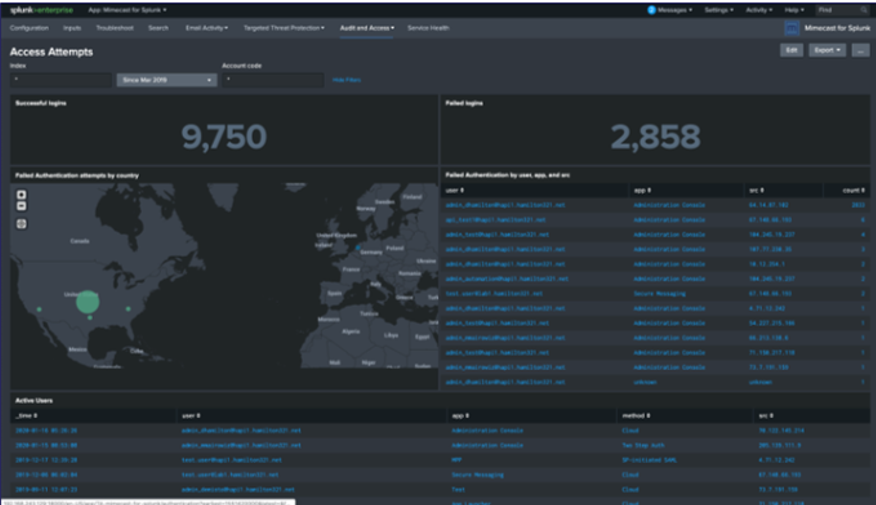Click the large US bubble on map
The height and width of the screenshot is (505, 876).
[88, 301]
